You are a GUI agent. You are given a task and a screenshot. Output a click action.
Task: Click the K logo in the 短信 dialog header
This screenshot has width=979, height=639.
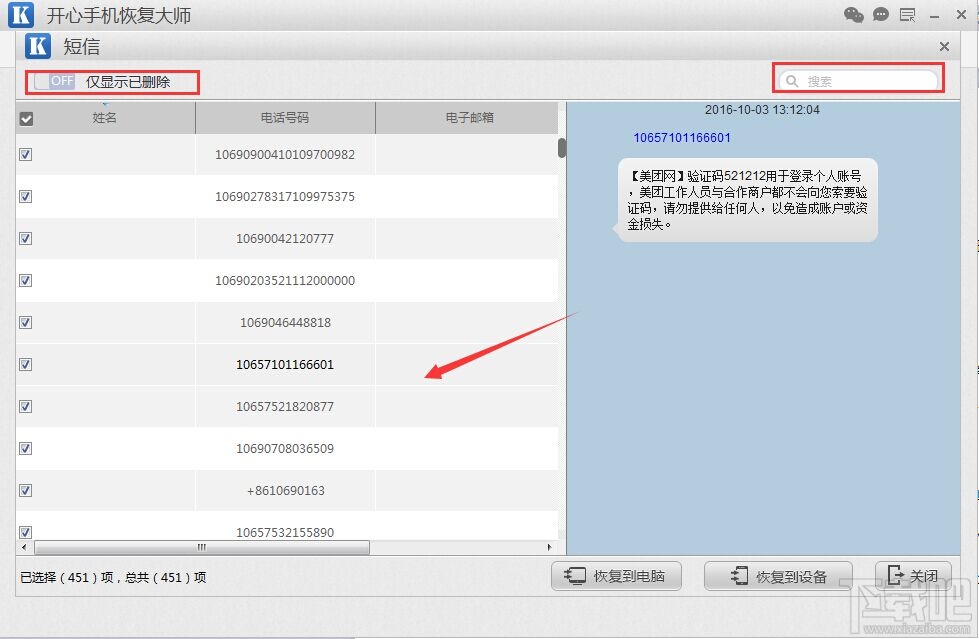click(37, 45)
